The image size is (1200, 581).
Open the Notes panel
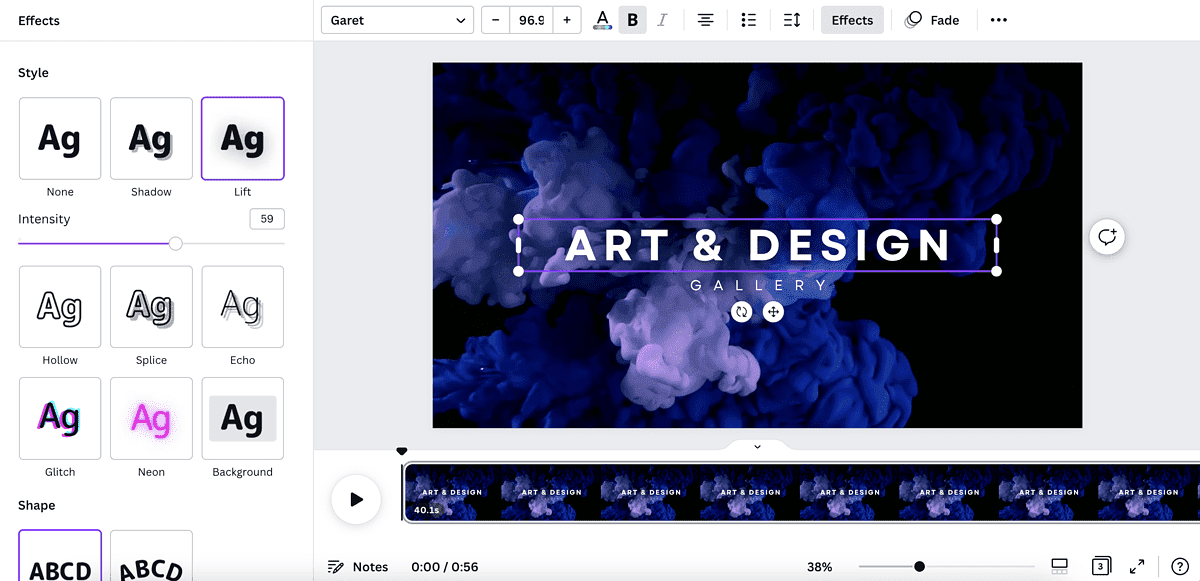pyautogui.click(x=357, y=566)
